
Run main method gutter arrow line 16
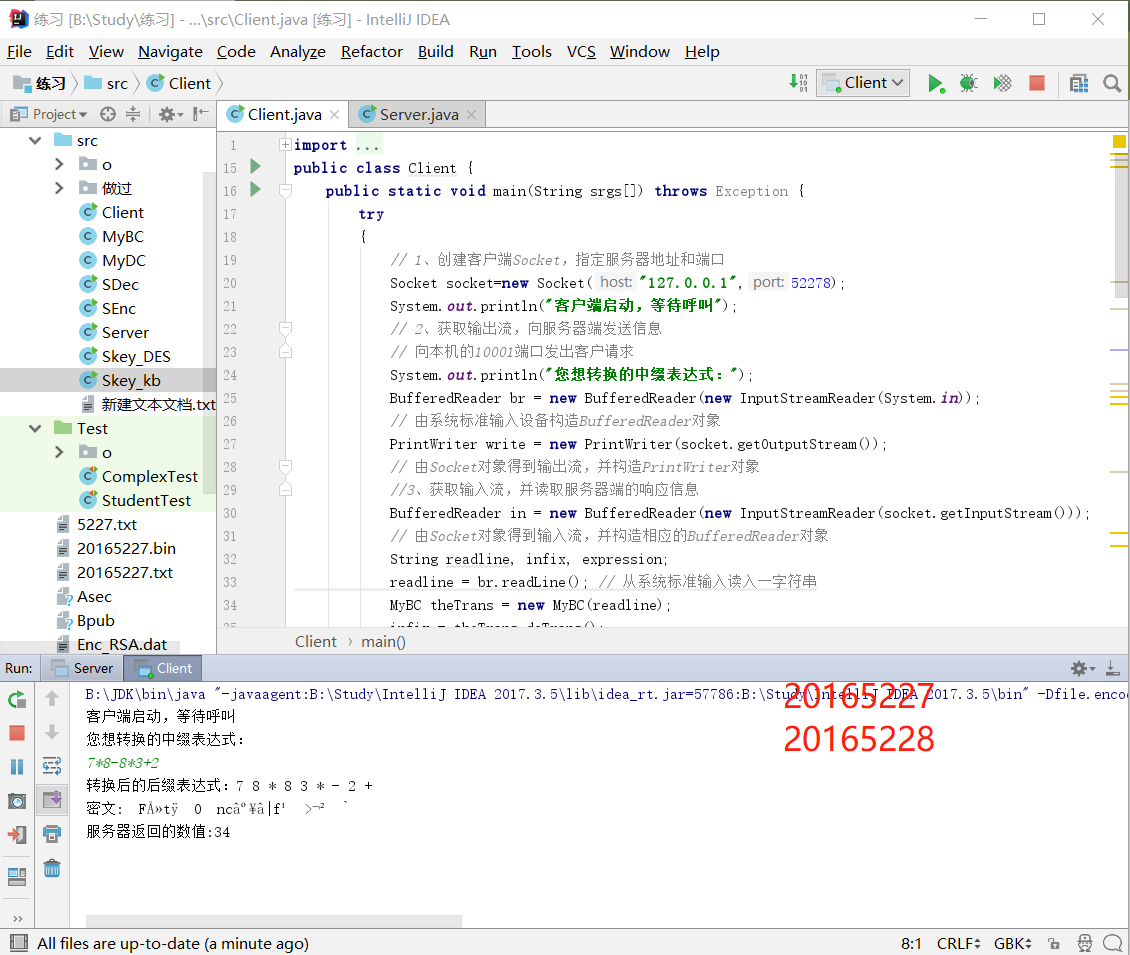255,190
